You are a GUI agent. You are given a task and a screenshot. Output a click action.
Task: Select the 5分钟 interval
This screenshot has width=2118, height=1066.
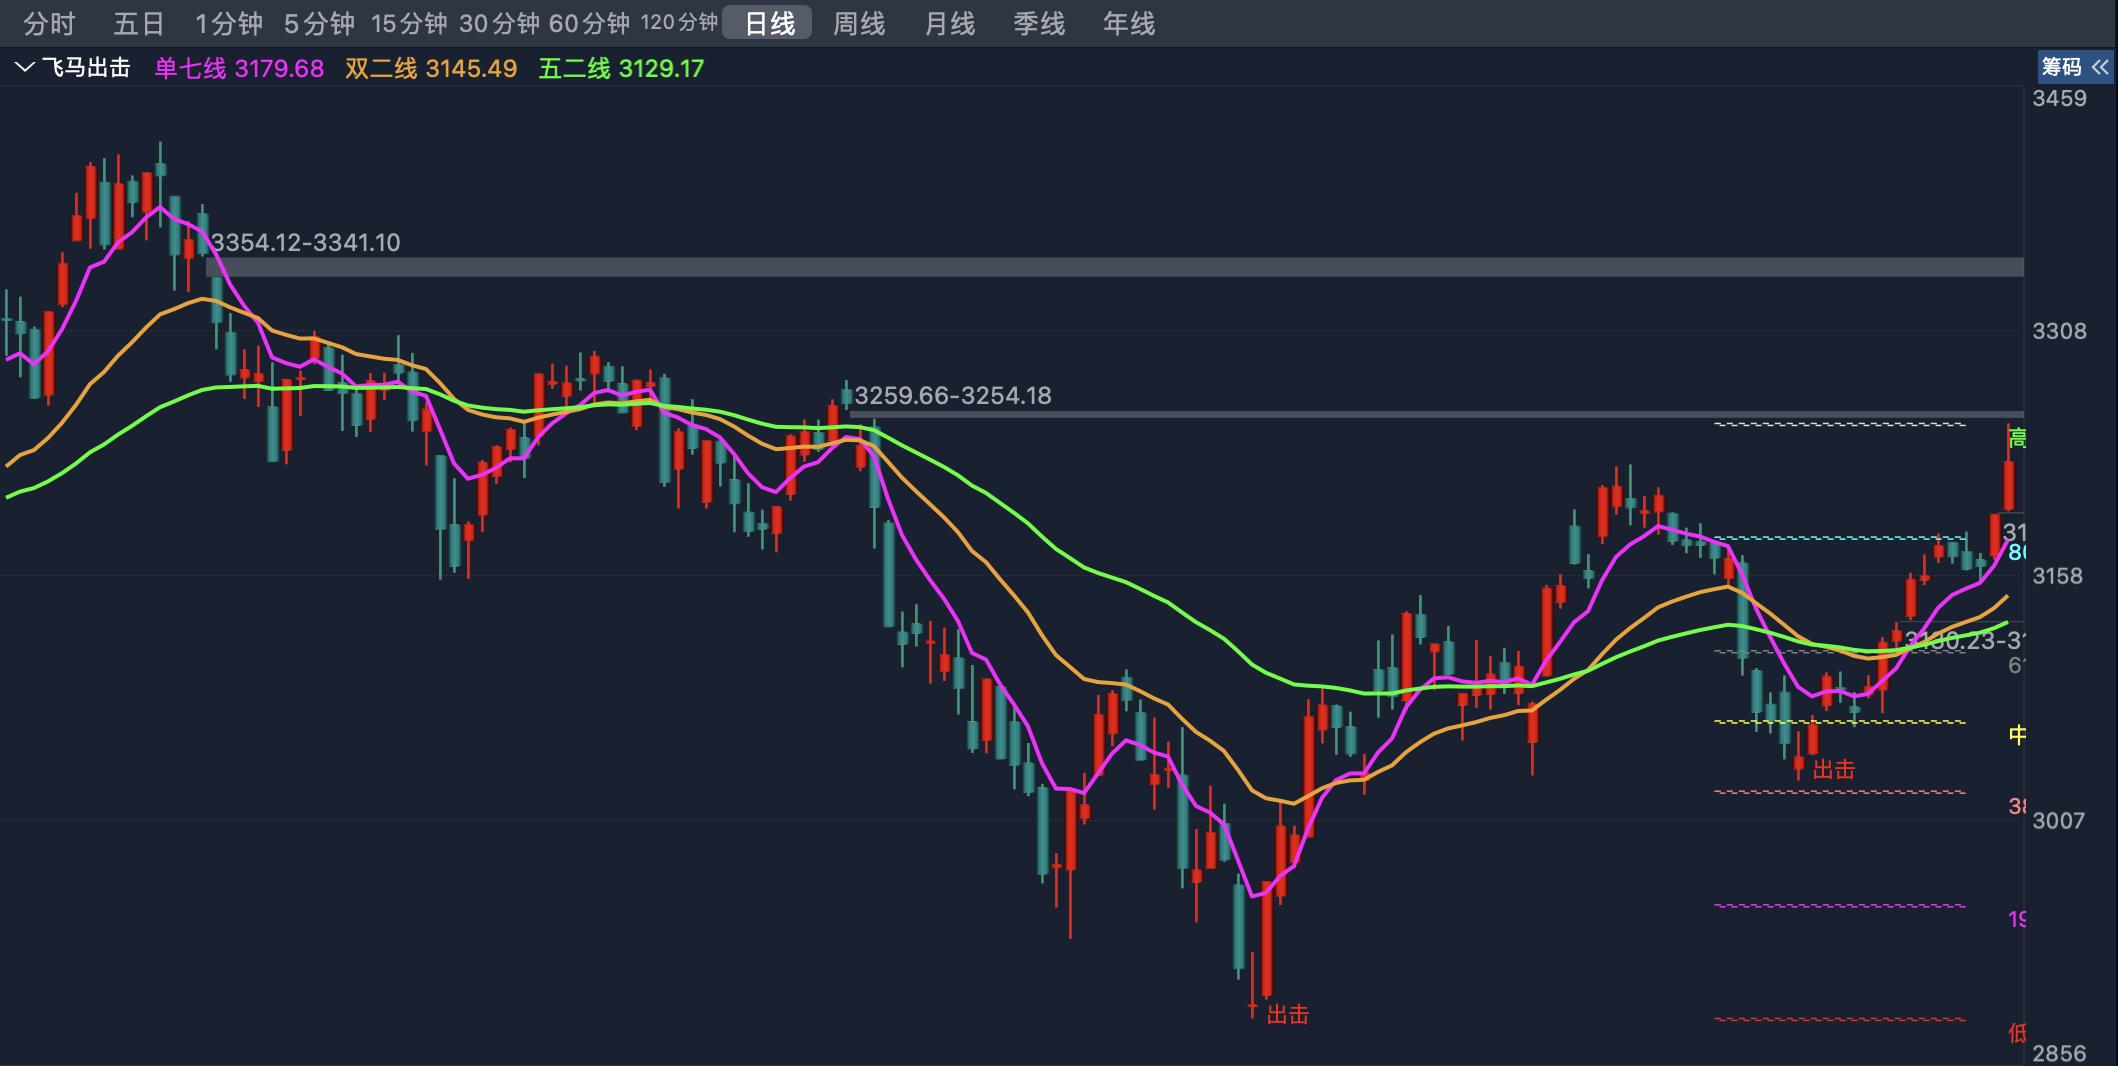(x=316, y=23)
